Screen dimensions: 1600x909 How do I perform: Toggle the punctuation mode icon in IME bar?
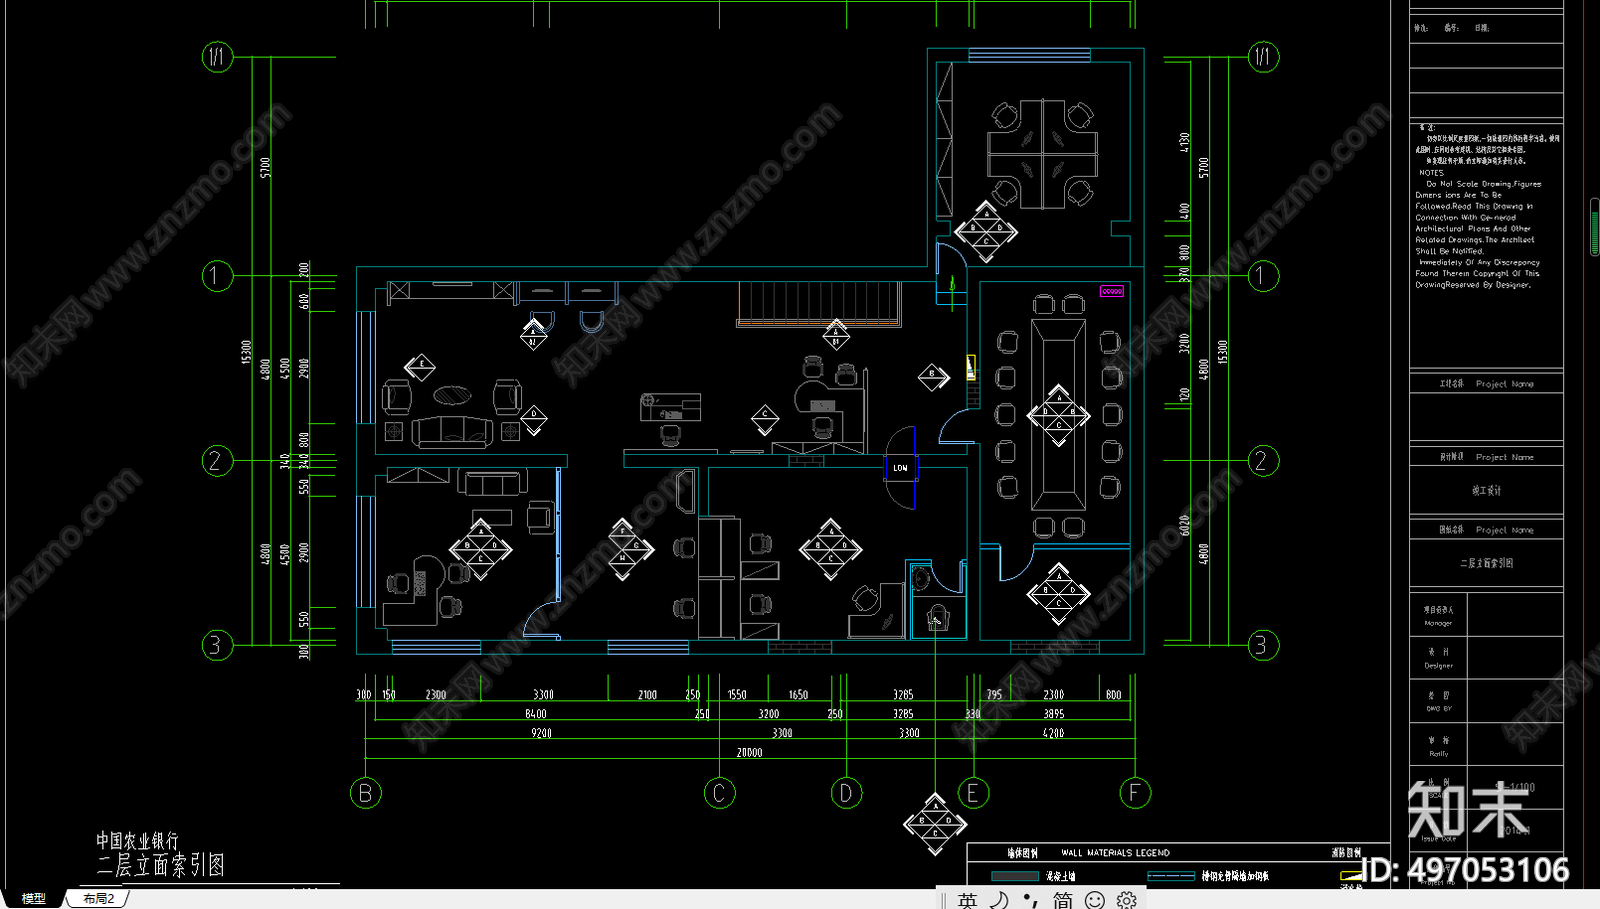pyautogui.click(x=1030, y=900)
